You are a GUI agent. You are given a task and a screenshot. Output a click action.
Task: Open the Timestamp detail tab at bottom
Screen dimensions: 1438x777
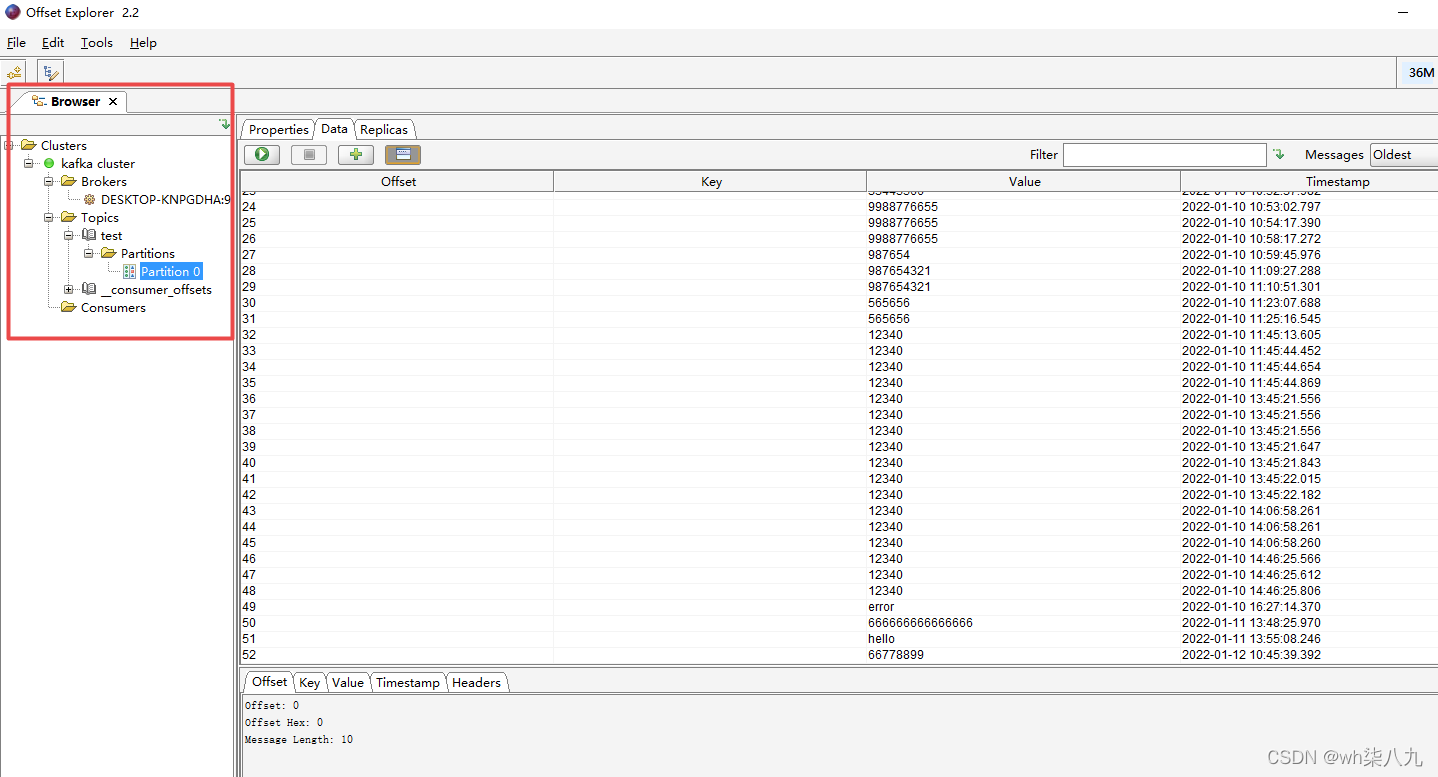tap(408, 682)
